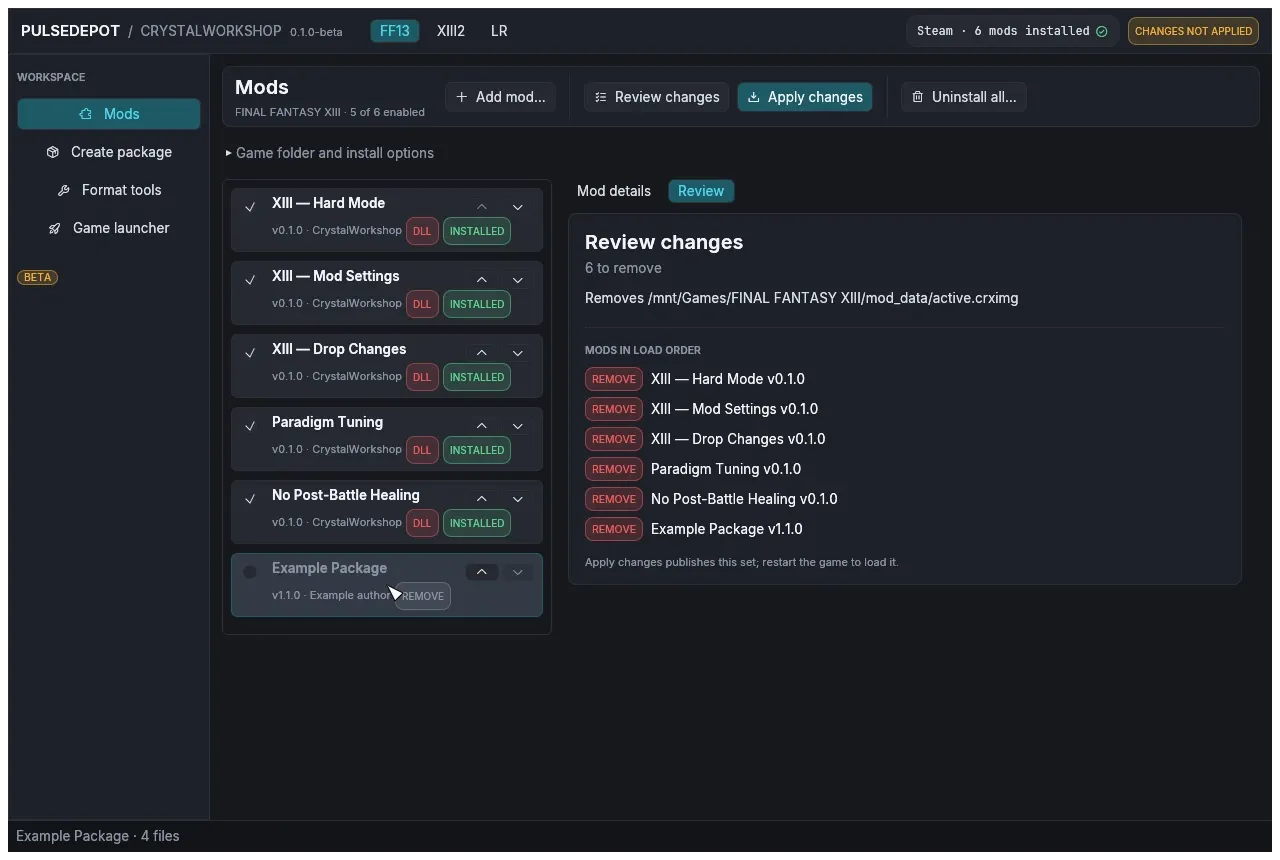This screenshot has height=860, width=1280.
Task: Disable the XIII — Mod Settings checkmark
Action: point(250,280)
